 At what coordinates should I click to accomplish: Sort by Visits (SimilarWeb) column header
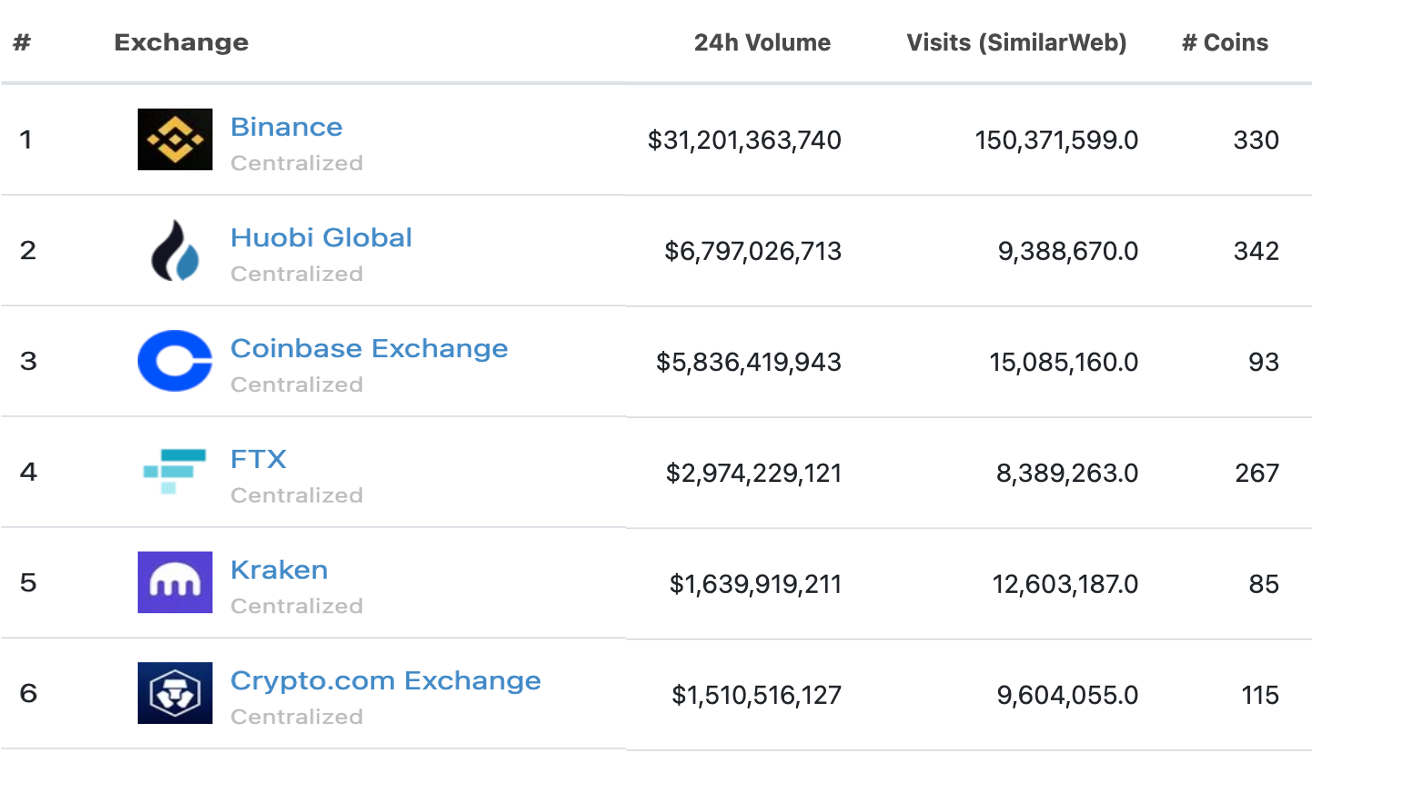[x=1016, y=43]
